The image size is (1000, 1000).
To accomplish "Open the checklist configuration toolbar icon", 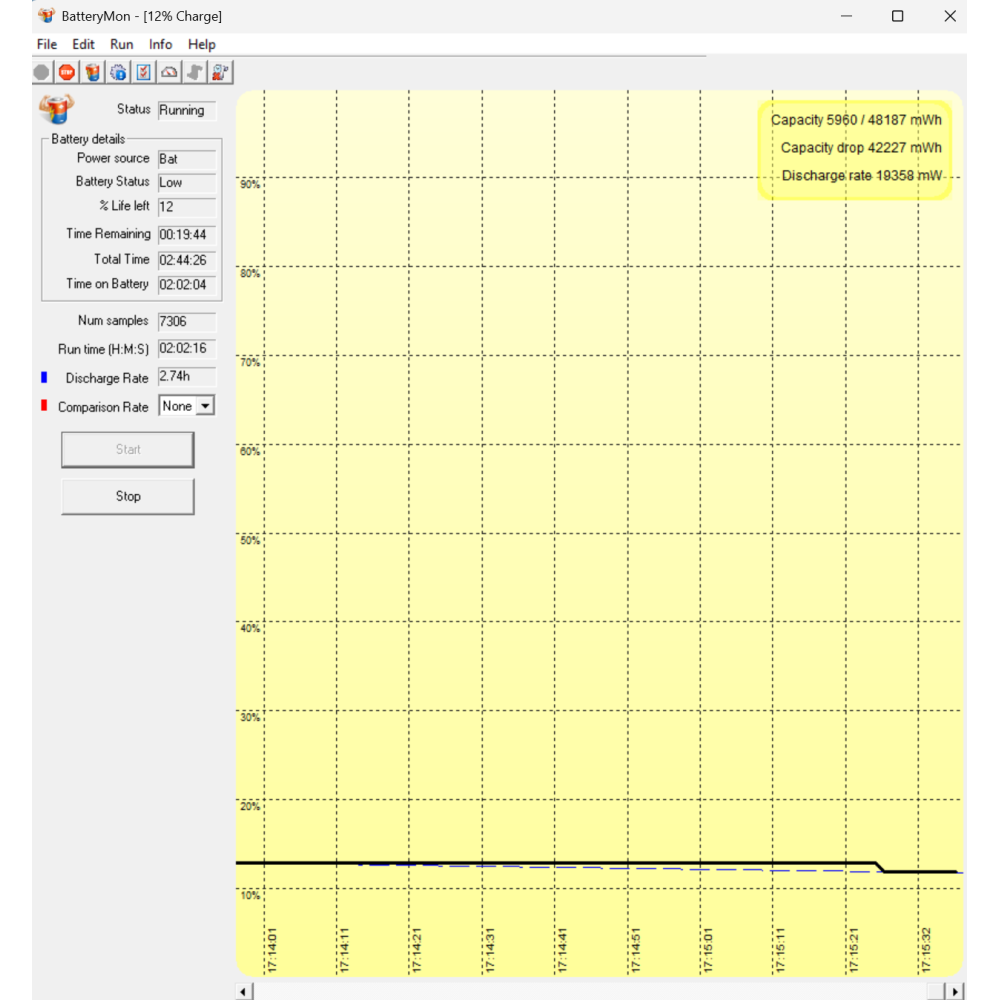I will pos(144,72).
